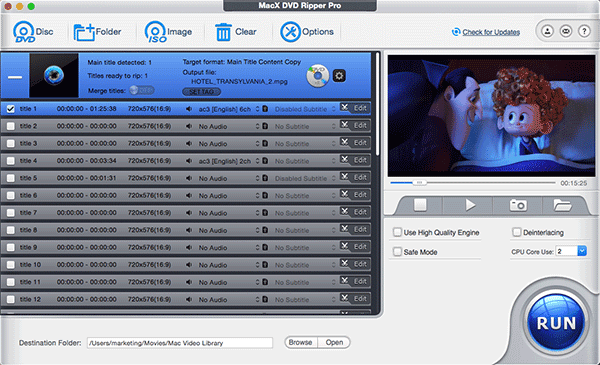Check the title 5 checkbox
Image resolution: width=600 pixels, height=365 pixels.
point(11,178)
